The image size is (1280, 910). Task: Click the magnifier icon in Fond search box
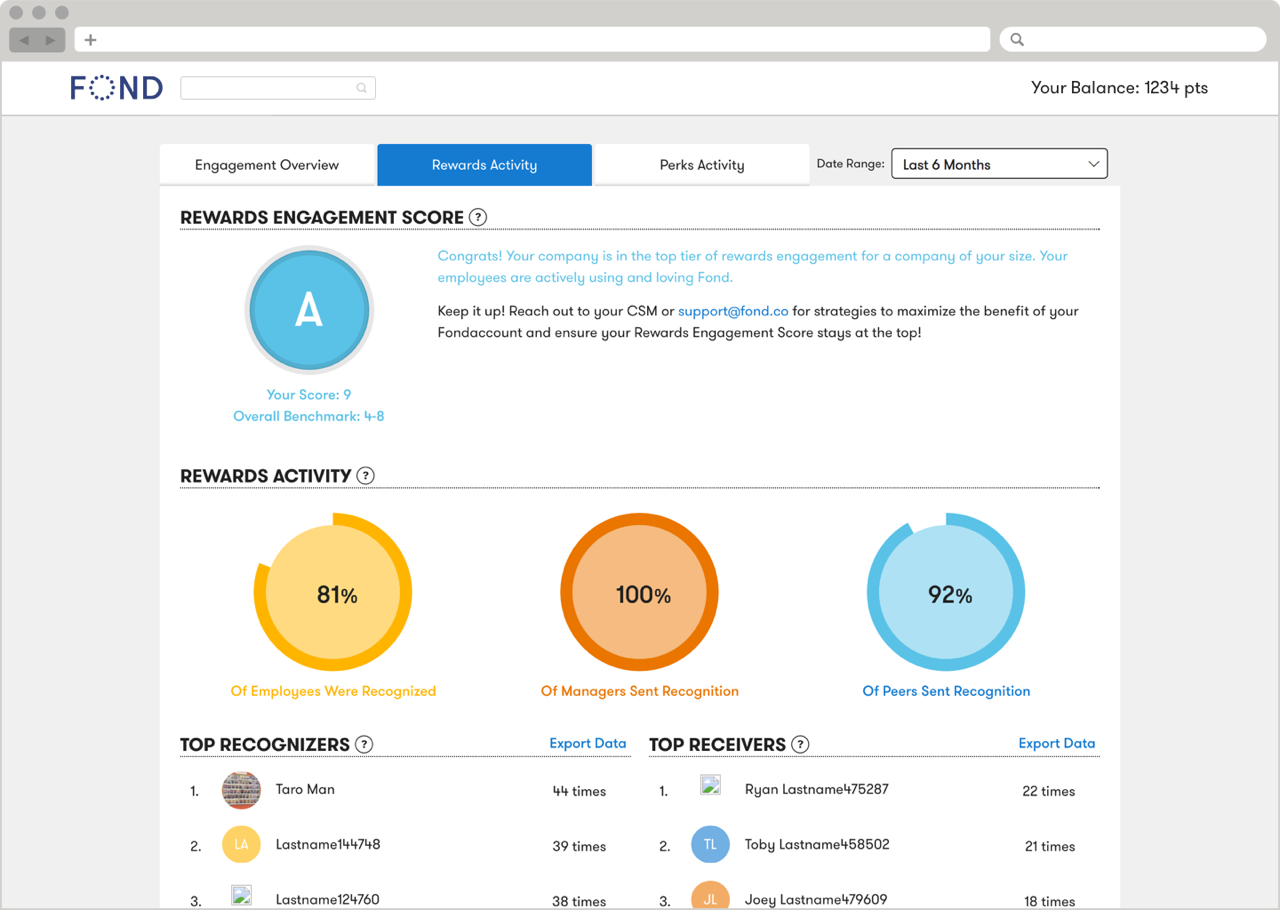click(362, 88)
